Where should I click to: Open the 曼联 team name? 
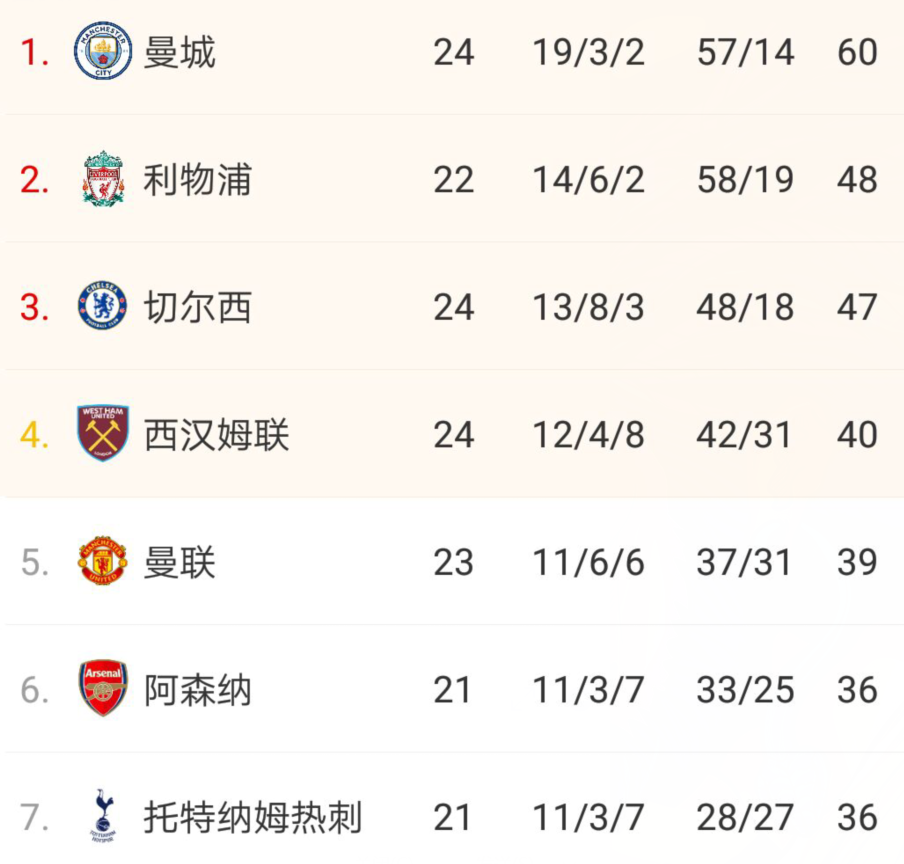pyautogui.click(x=179, y=562)
